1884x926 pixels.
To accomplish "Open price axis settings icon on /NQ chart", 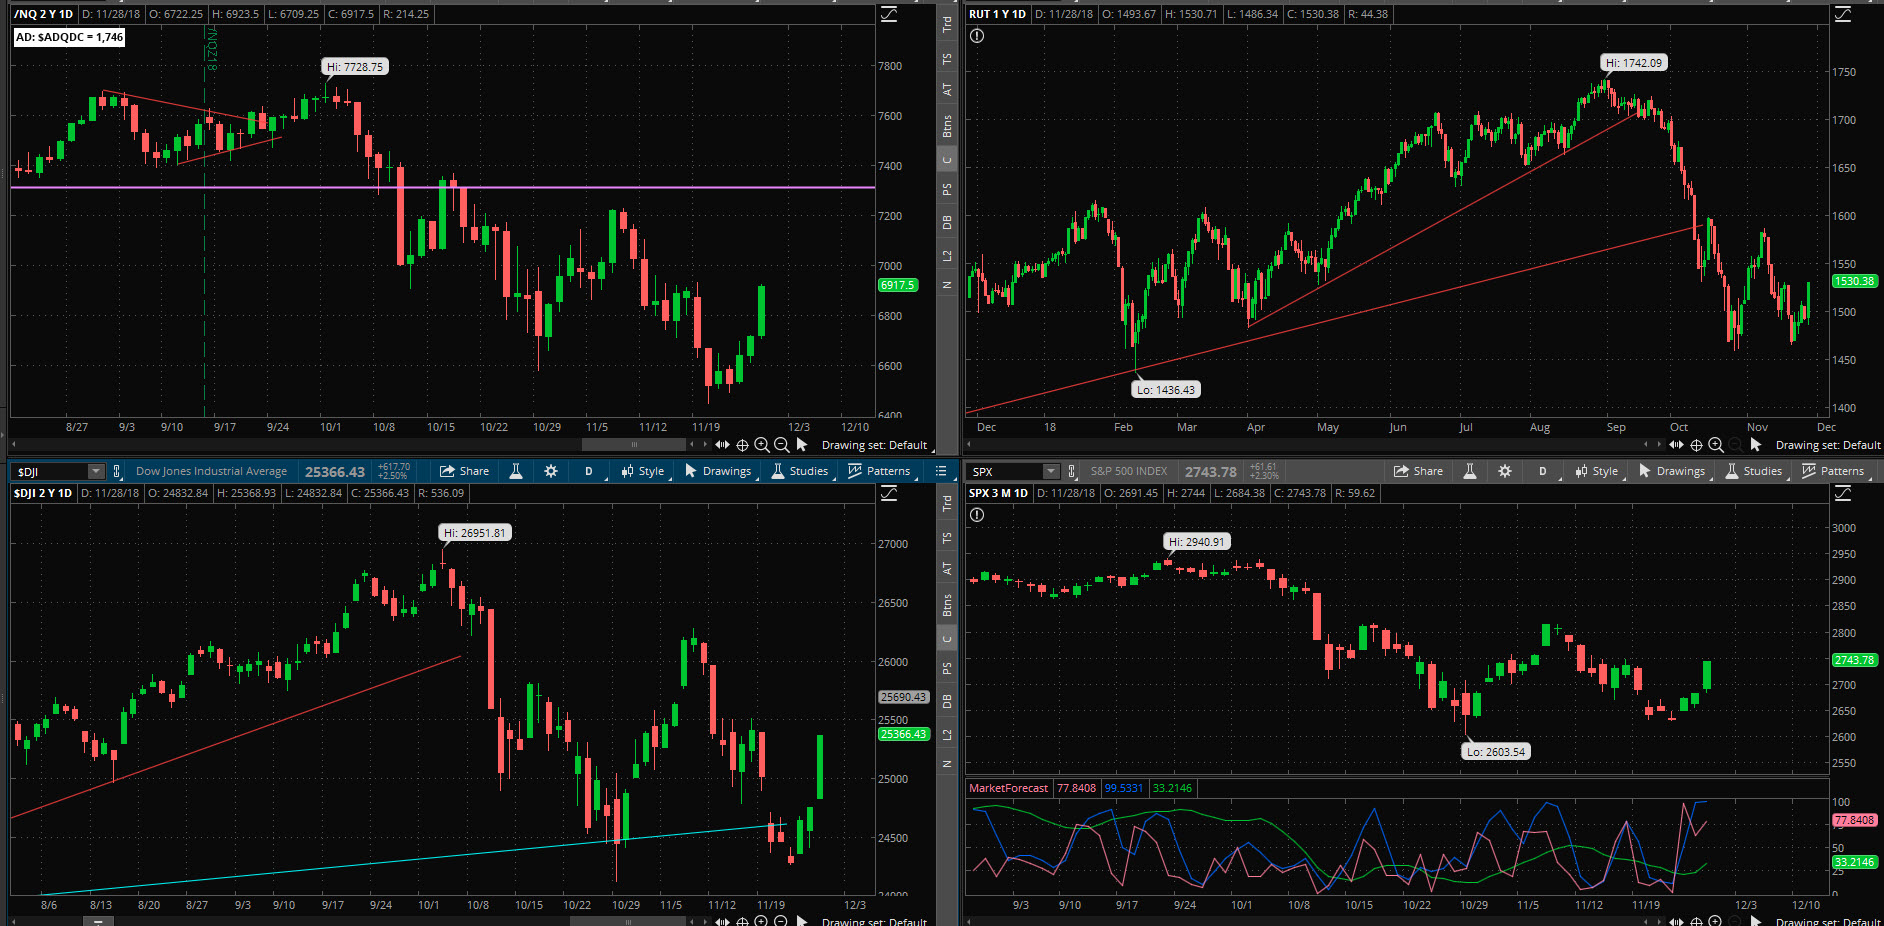I will click(888, 14).
